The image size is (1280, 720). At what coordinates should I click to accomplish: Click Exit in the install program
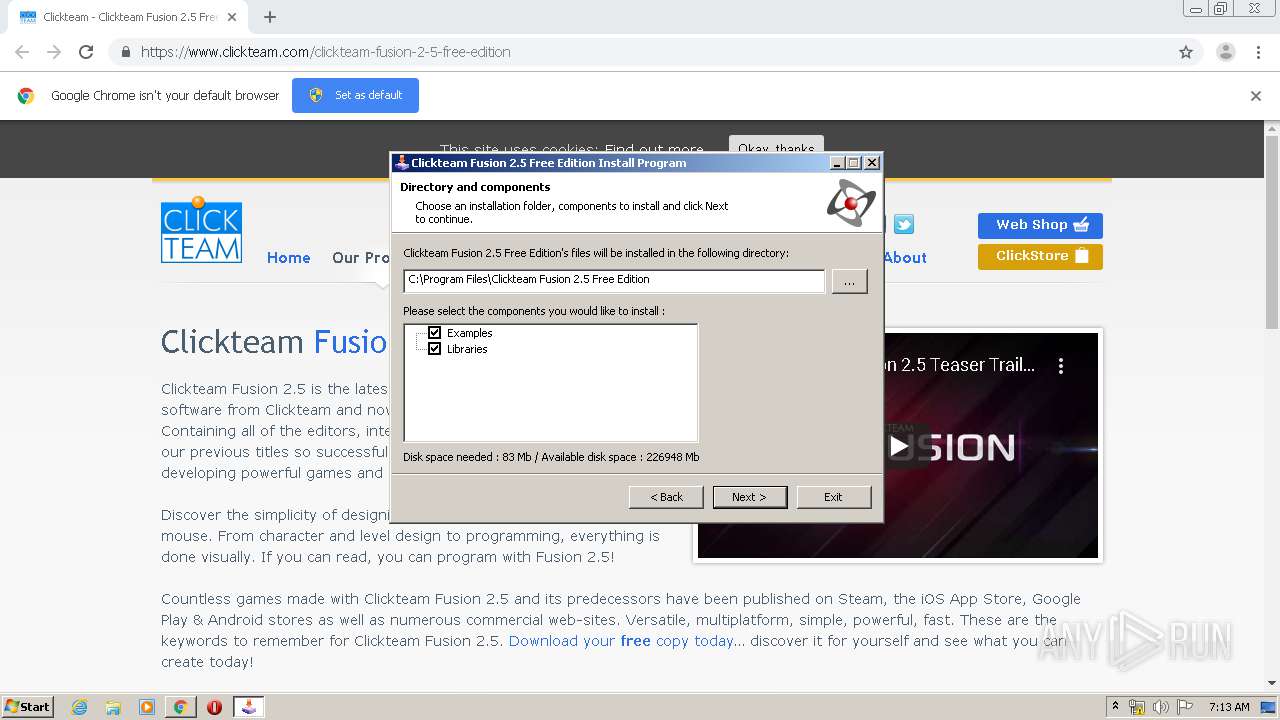coord(833,497)
